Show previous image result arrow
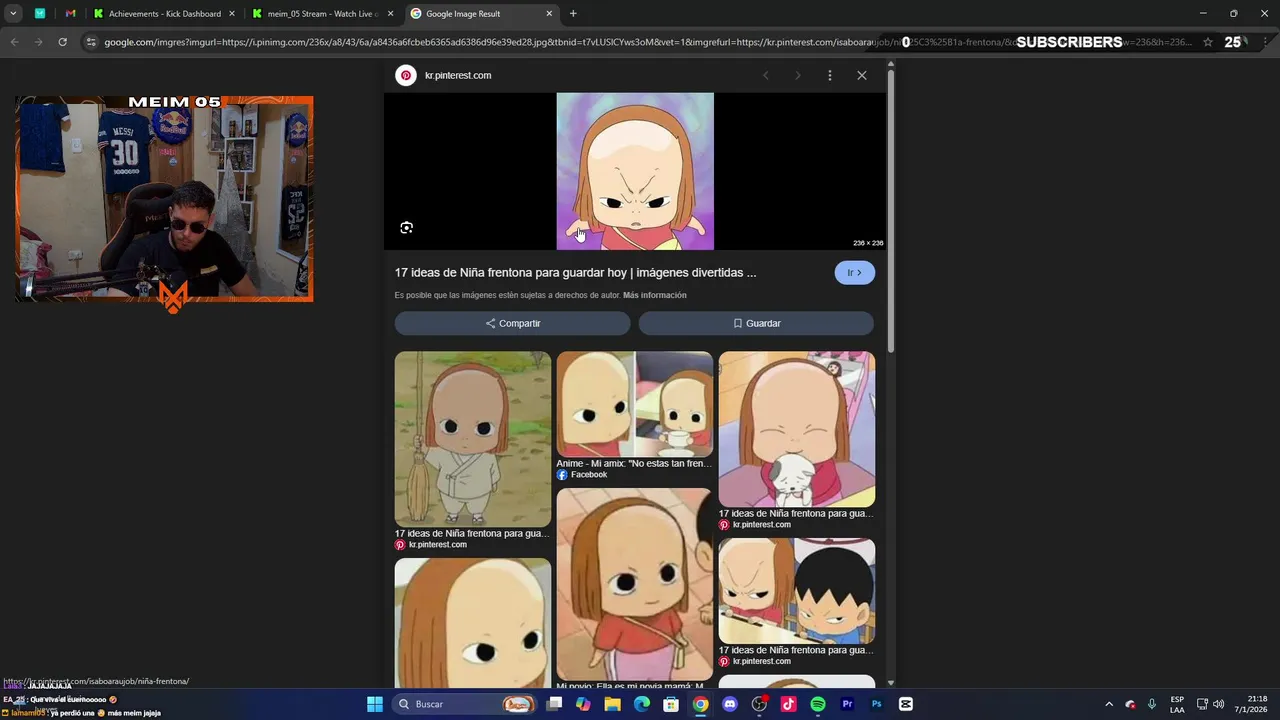The width and height of the screenshot is (1280, 720). pyautogui.click(x=766, y=75)
